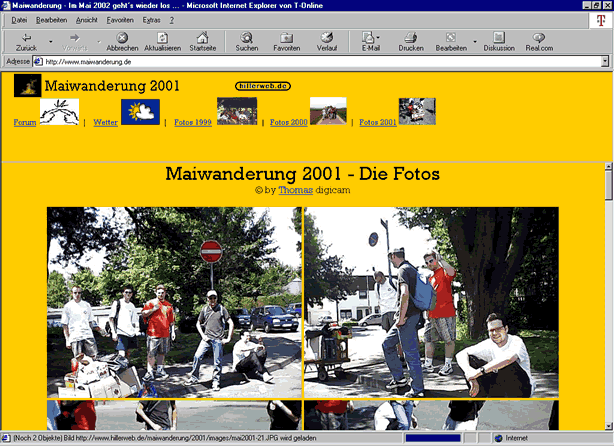614x446 pixels.
Task: Click the Fotos 2000 thumbnail image
Action: tap(328, 110)
